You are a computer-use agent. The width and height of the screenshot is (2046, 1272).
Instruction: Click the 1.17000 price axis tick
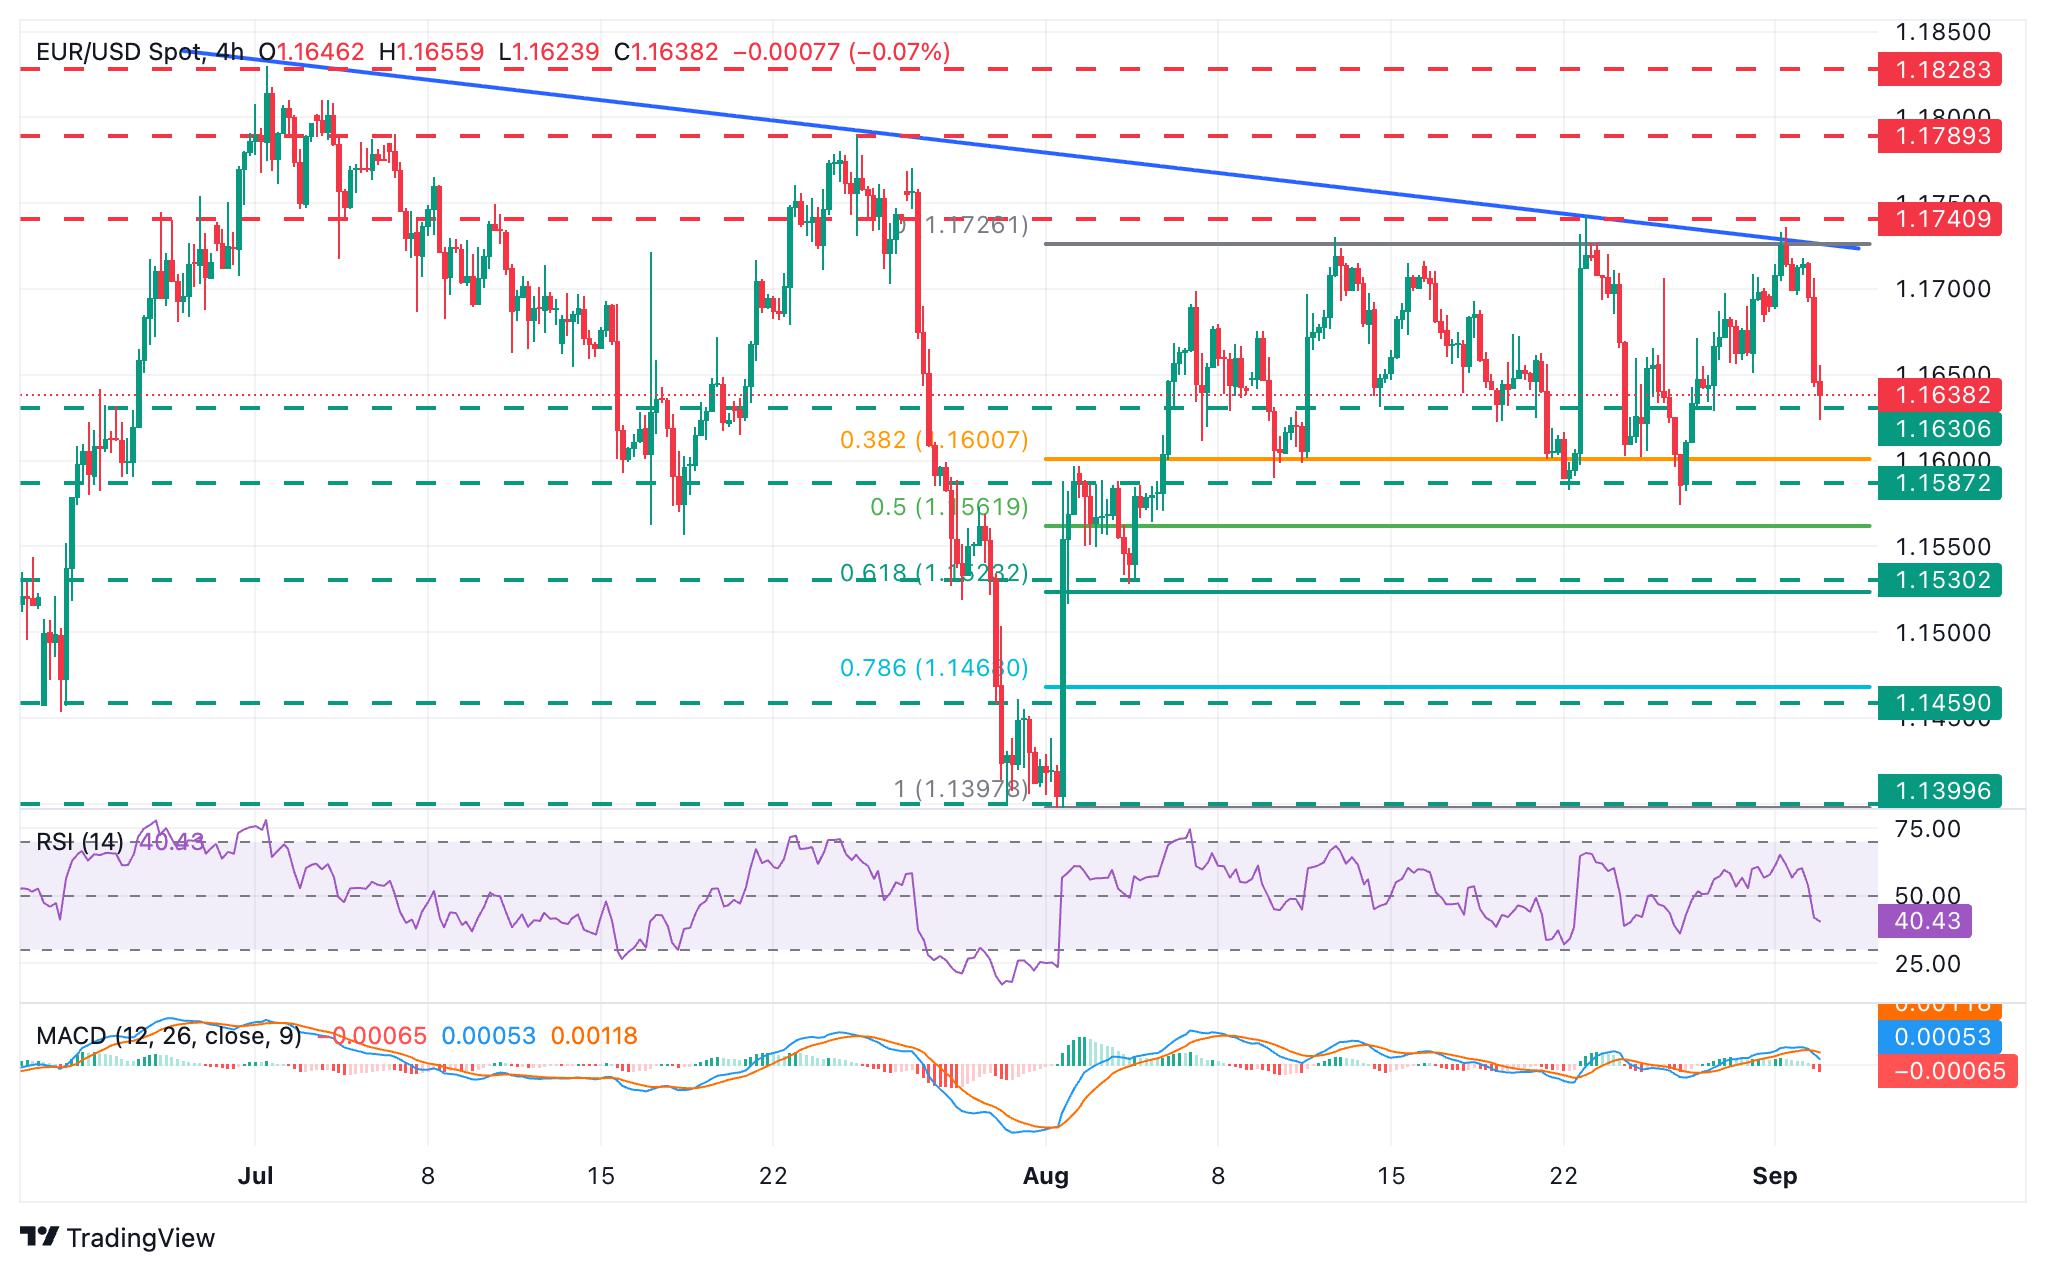[1943, 290]
